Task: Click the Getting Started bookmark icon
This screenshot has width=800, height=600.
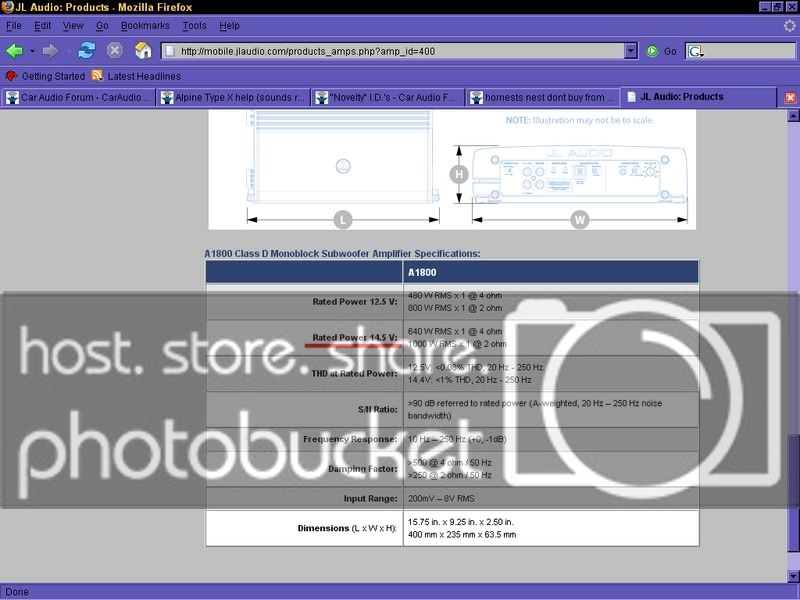Action: coord(11,76)
